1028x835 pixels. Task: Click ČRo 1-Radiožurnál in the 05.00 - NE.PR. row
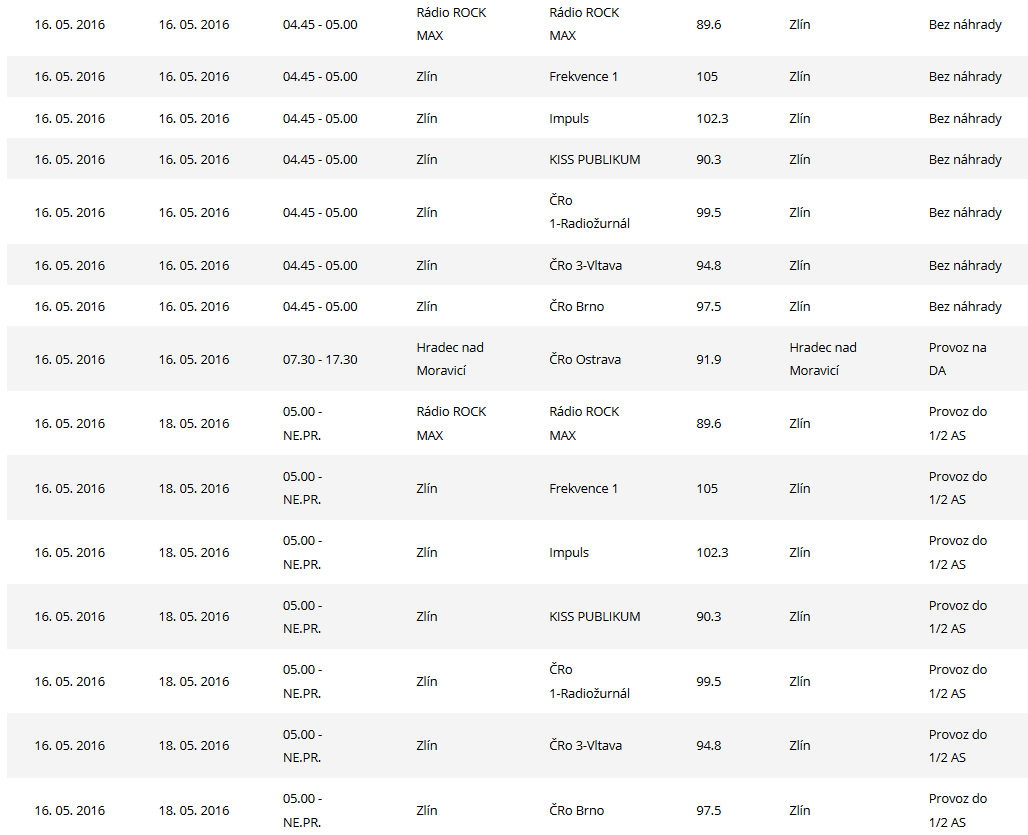[589, 682]
